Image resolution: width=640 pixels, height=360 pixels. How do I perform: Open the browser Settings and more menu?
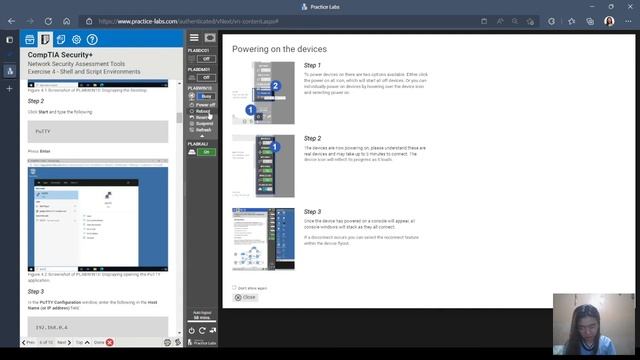[x=628, y=21]
